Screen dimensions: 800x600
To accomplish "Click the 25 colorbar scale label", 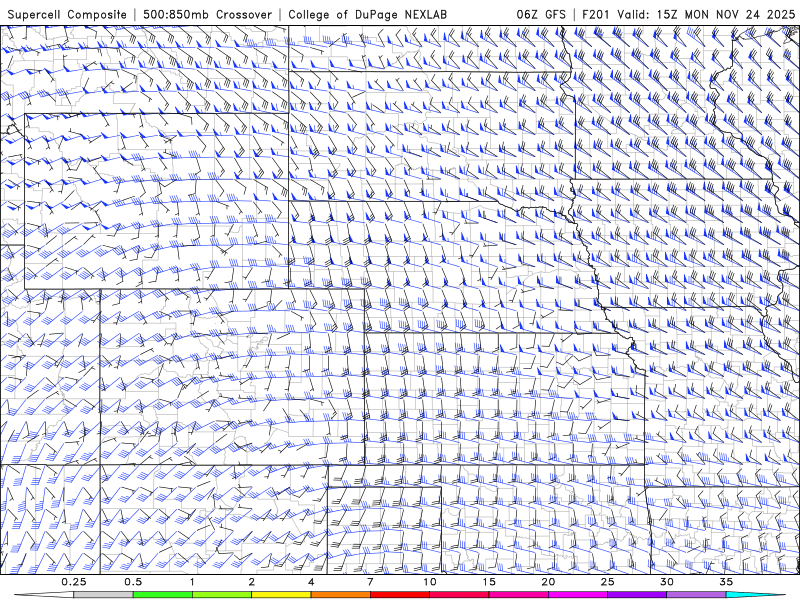I will [607, 582].
